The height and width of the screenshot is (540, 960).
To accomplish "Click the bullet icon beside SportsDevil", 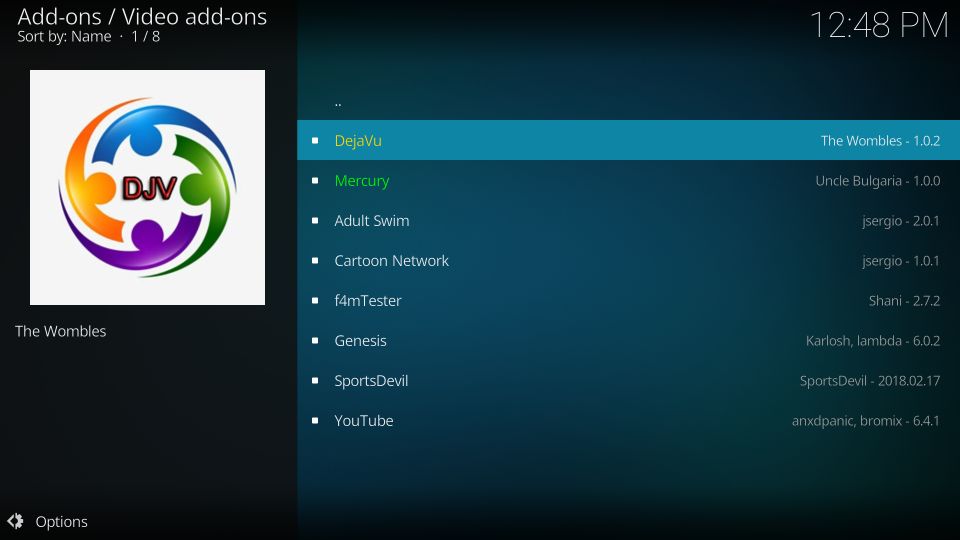I will click(315, 380).
